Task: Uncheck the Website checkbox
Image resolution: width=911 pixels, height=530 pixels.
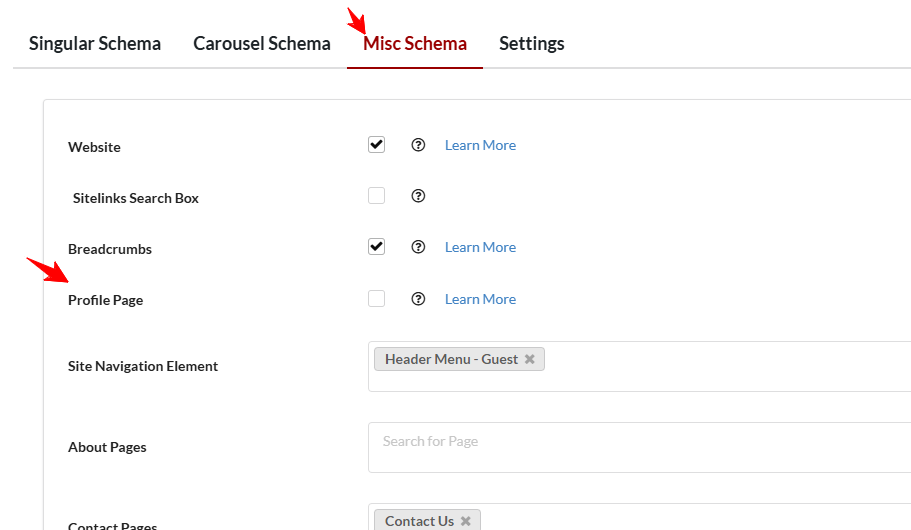Action: pos(376,145)
